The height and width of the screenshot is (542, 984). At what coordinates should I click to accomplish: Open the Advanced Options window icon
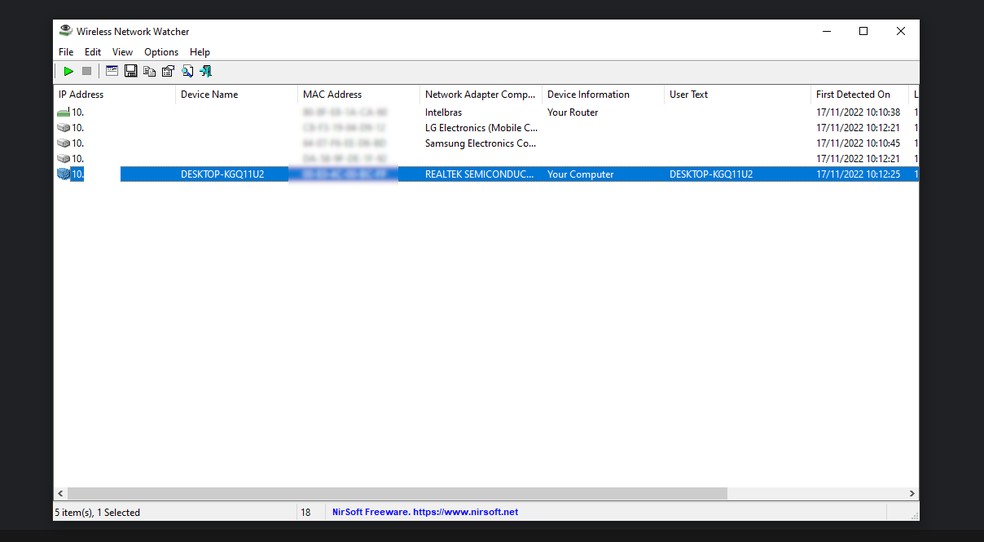[x=111, y=71]
